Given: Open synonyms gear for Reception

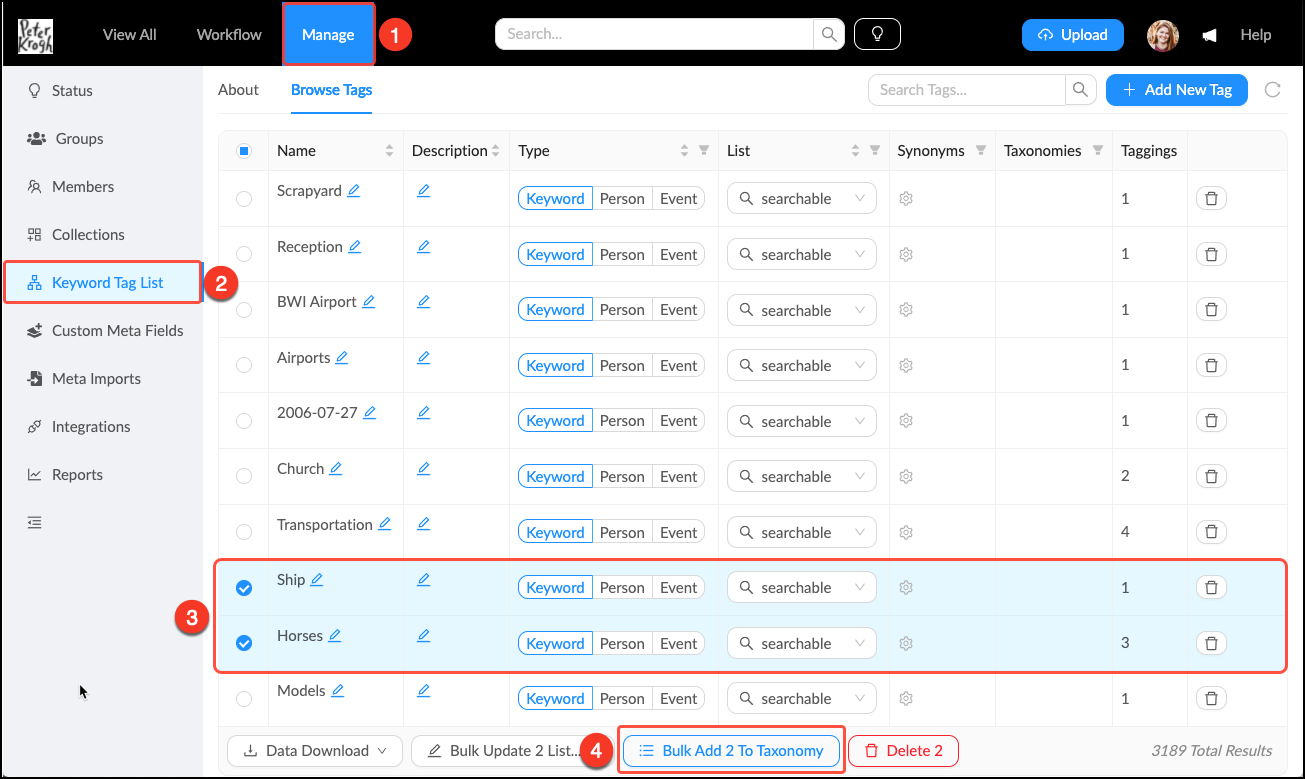Looking at the screenshot, I should [906, 254].
